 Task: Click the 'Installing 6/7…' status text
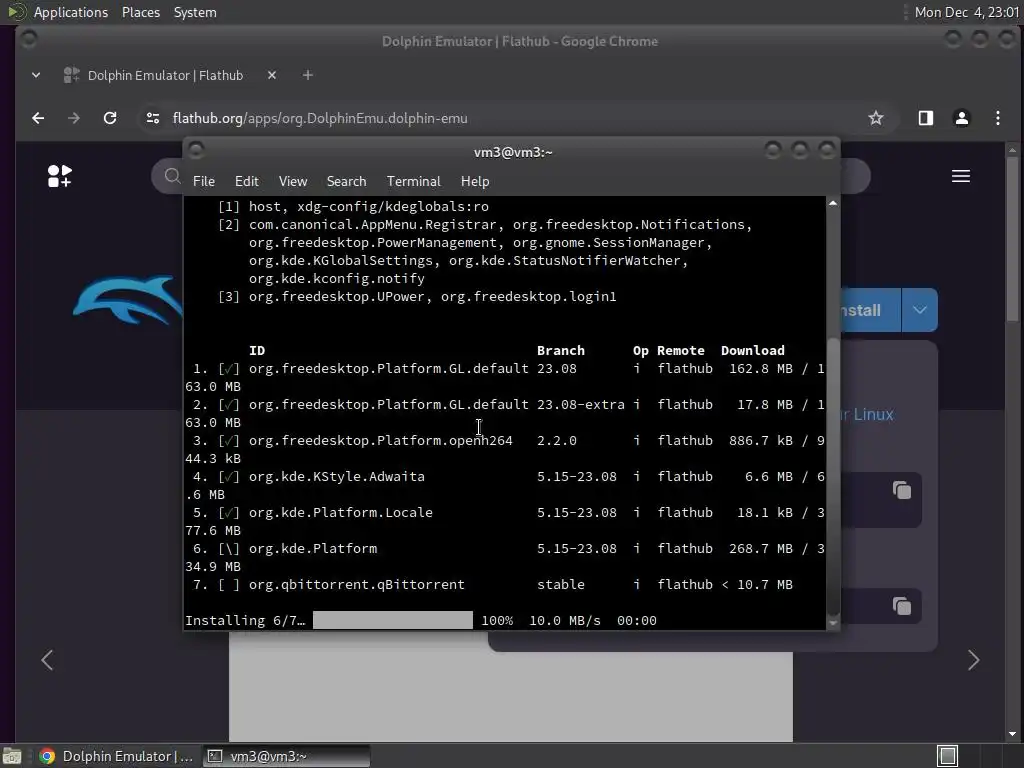(x=245, y=620)
